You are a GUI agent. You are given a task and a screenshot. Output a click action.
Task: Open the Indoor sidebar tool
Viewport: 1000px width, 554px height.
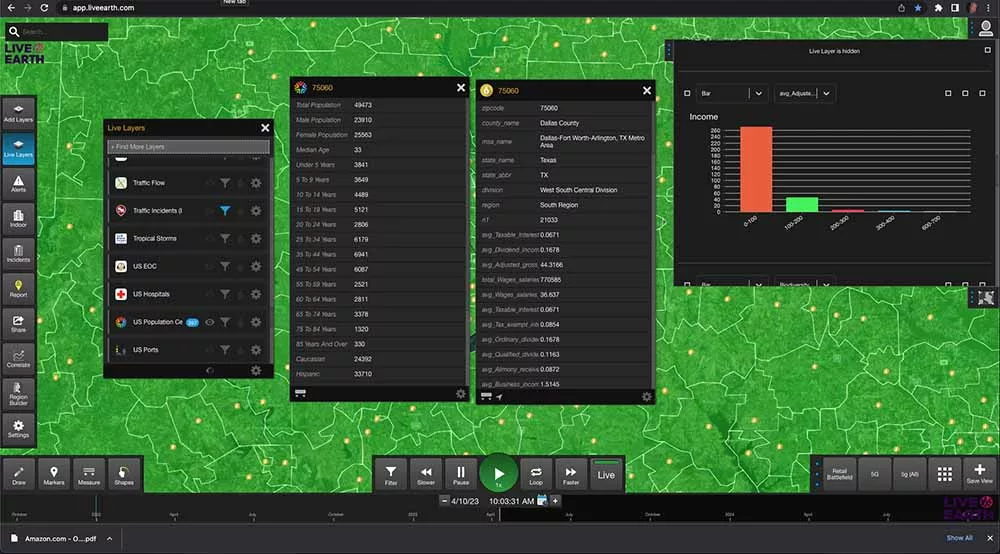(18, 219)
